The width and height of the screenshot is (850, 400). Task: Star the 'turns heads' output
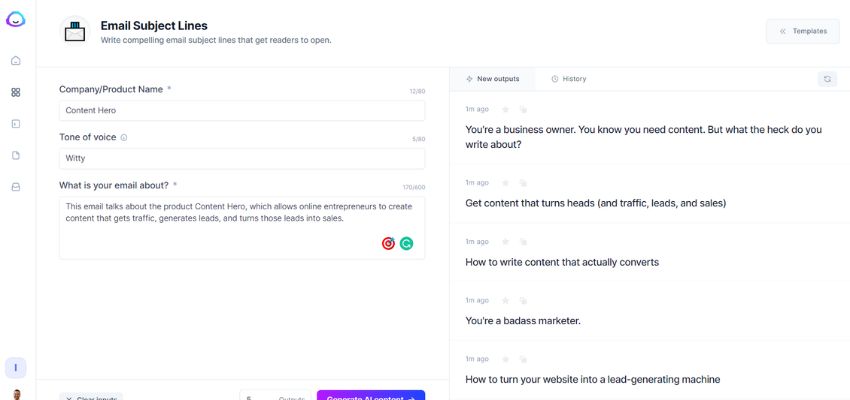(x=506, y=183)
